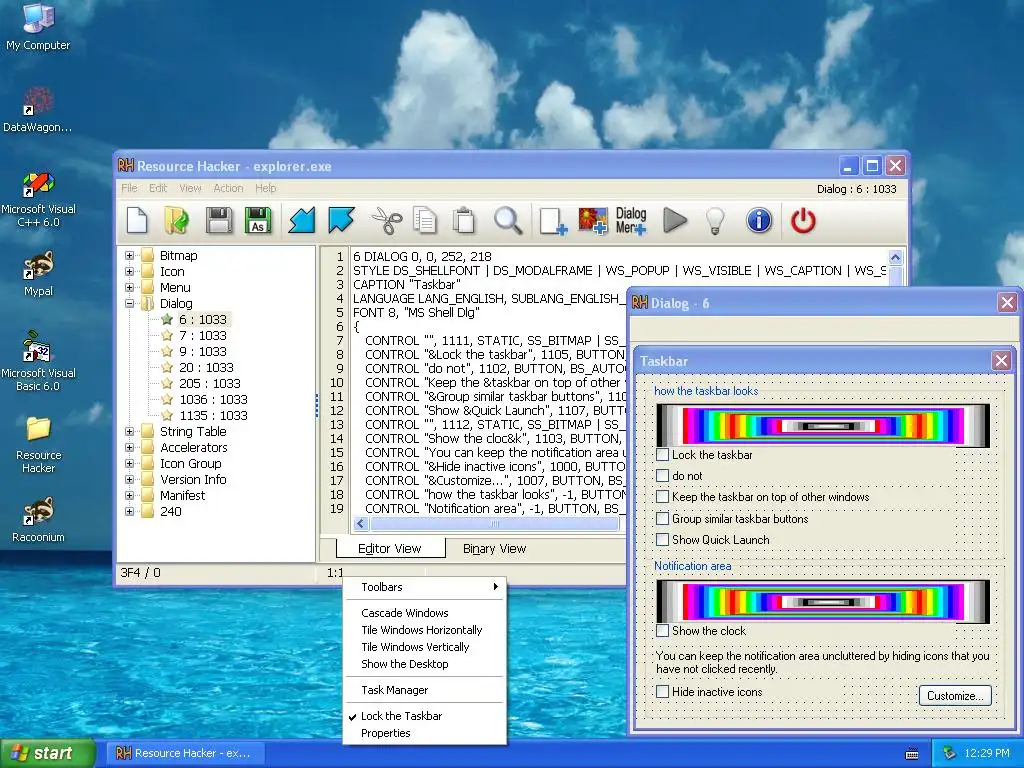Screen dimensions: 1024x768
Task: Launch Microsoft Visual Basic 6.0 shortcut
Action: 38,361
